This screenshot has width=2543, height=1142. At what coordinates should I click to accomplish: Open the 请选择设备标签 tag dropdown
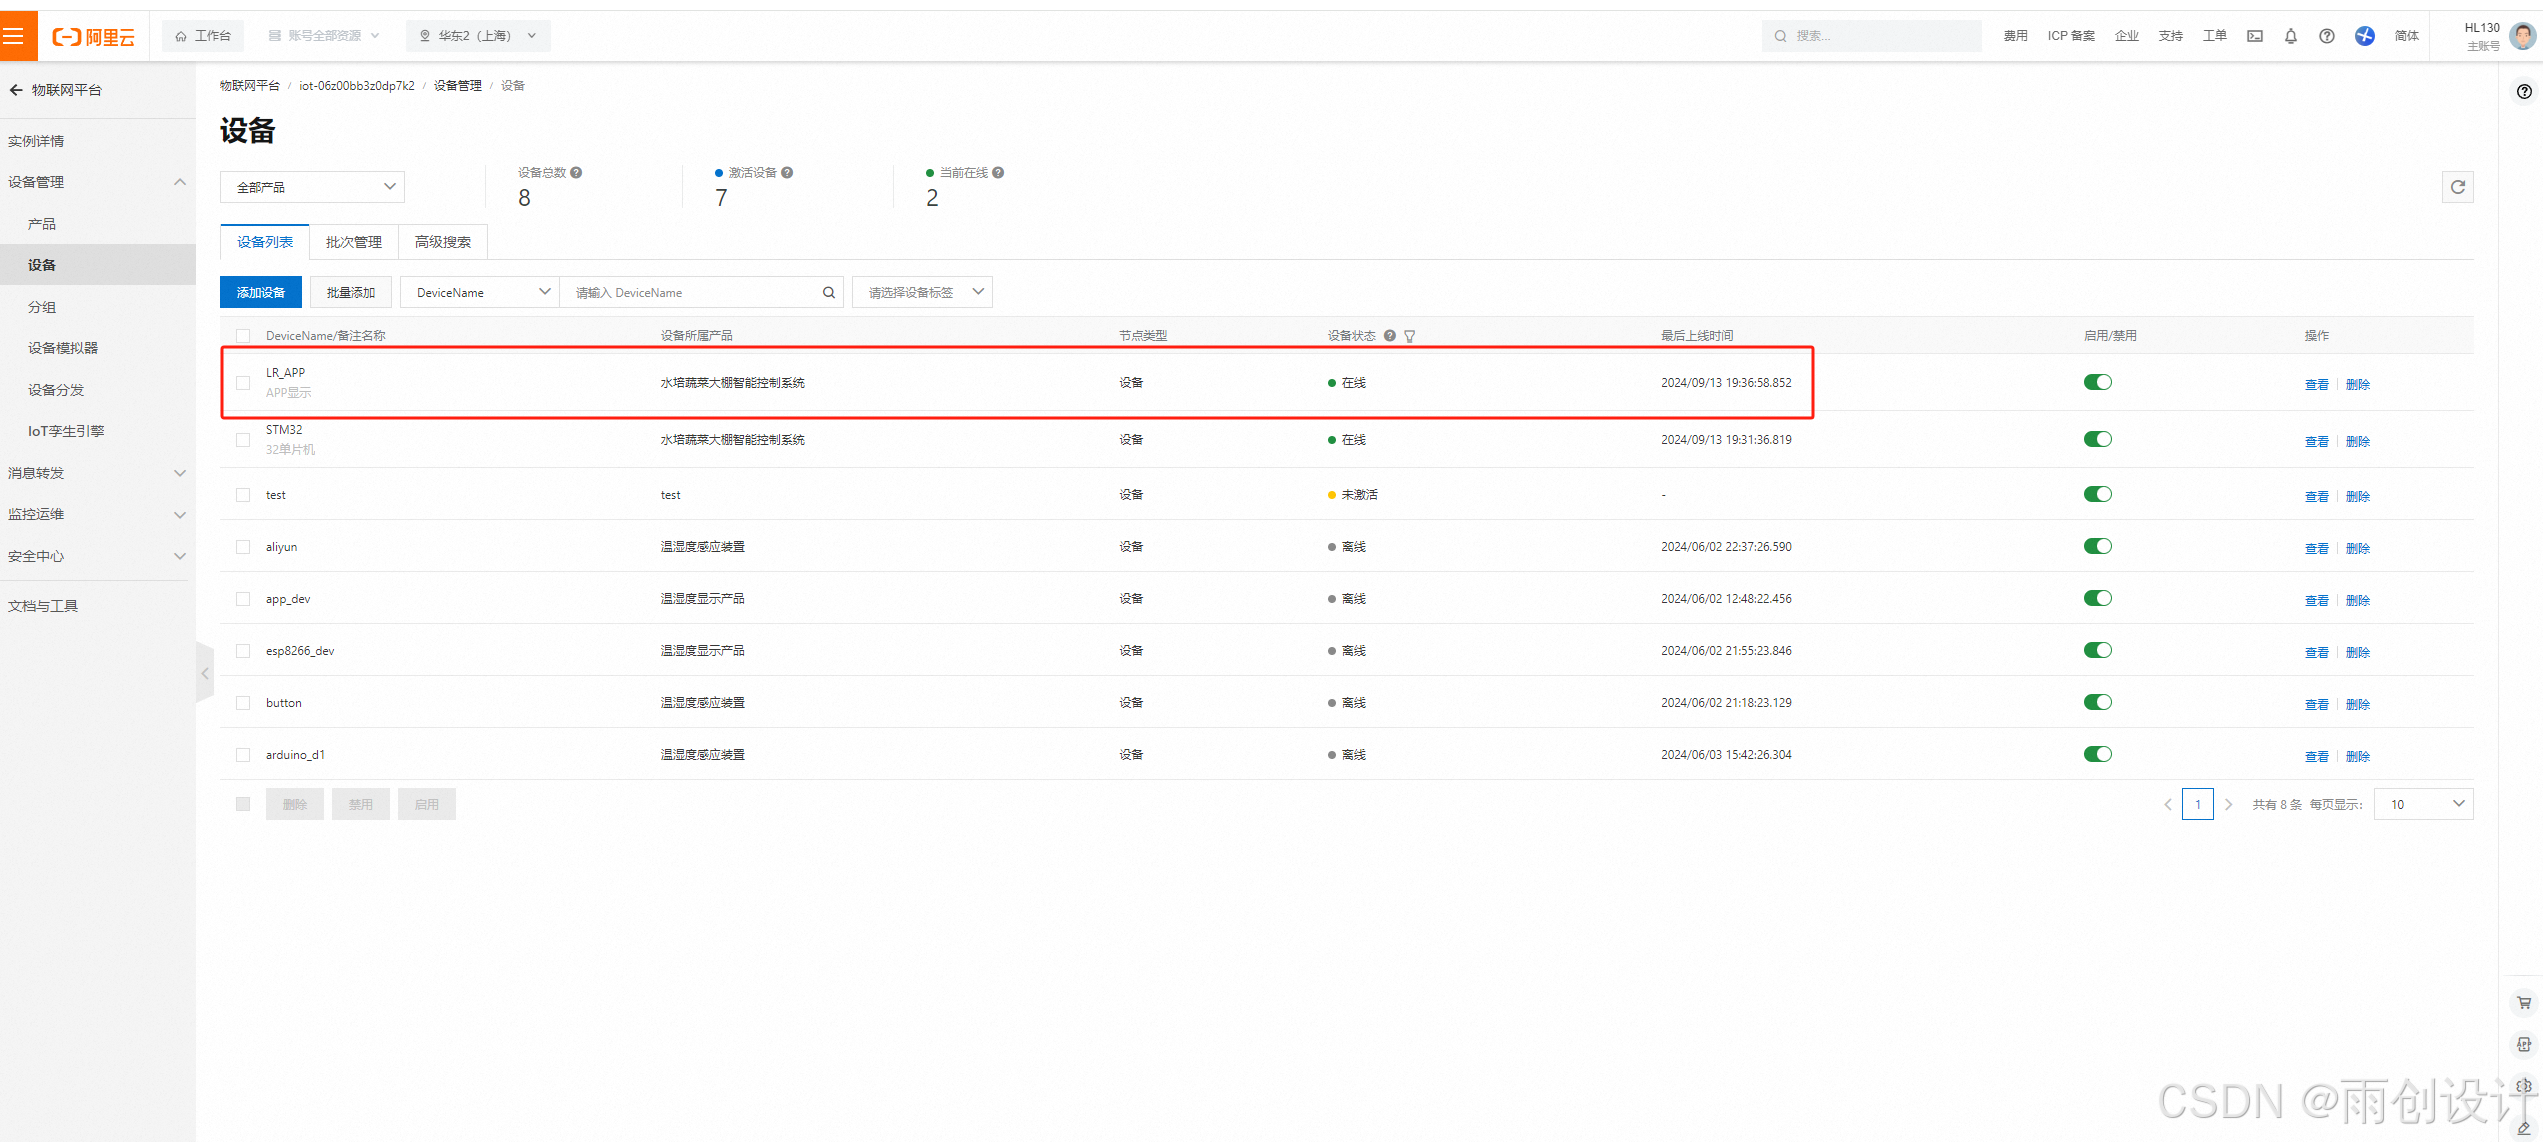[922, 293]
